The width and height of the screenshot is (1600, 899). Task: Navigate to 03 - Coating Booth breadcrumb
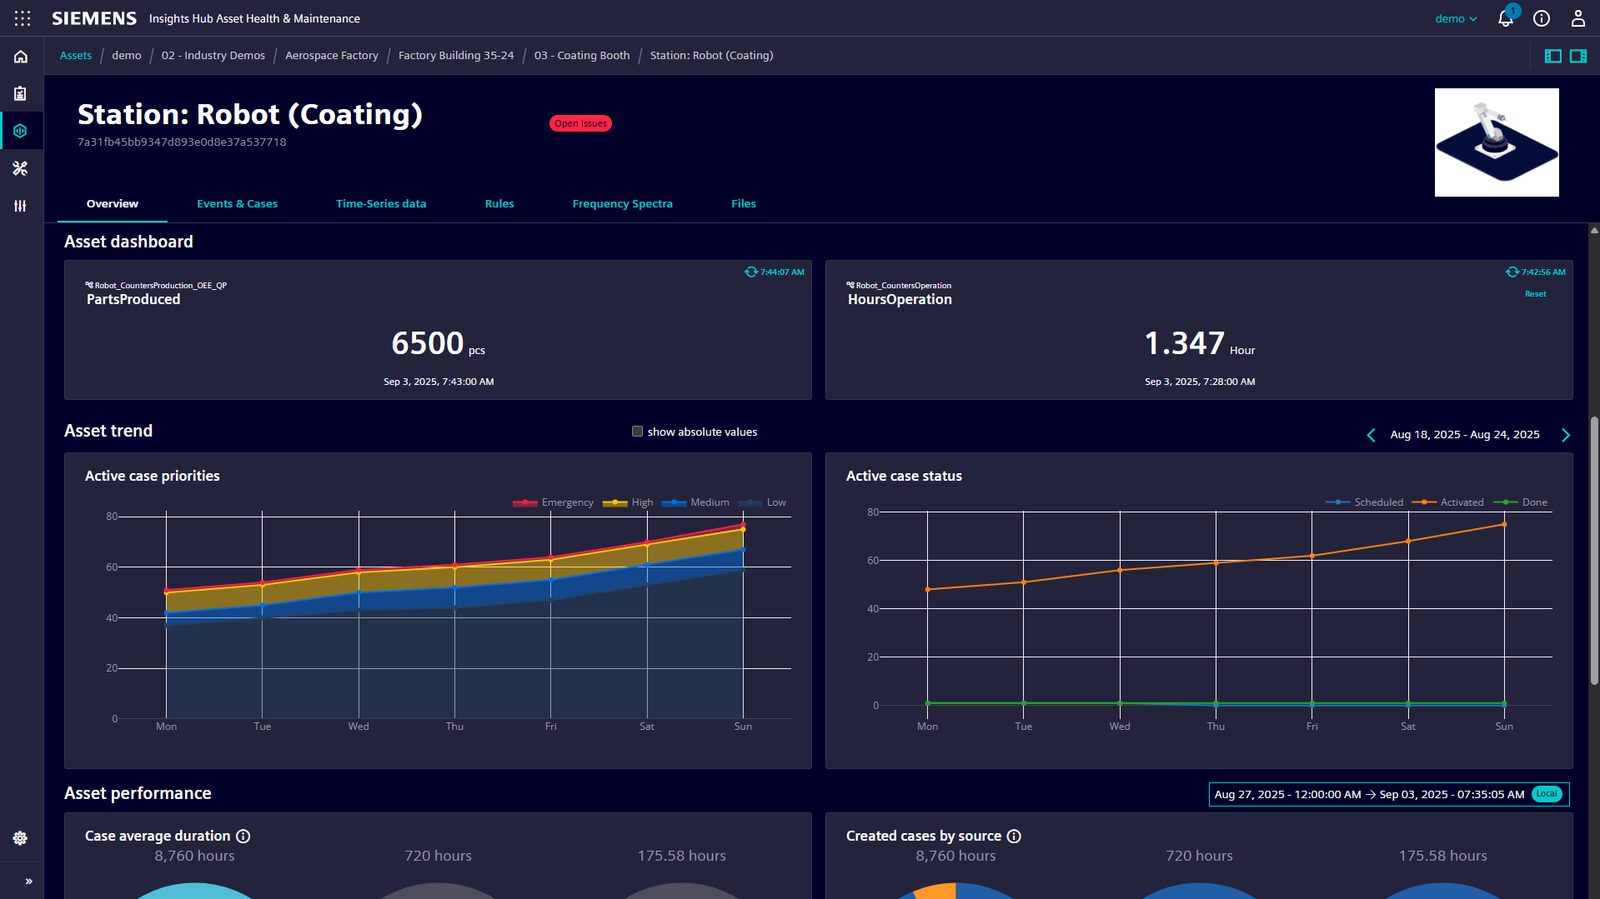pos(582,56)
